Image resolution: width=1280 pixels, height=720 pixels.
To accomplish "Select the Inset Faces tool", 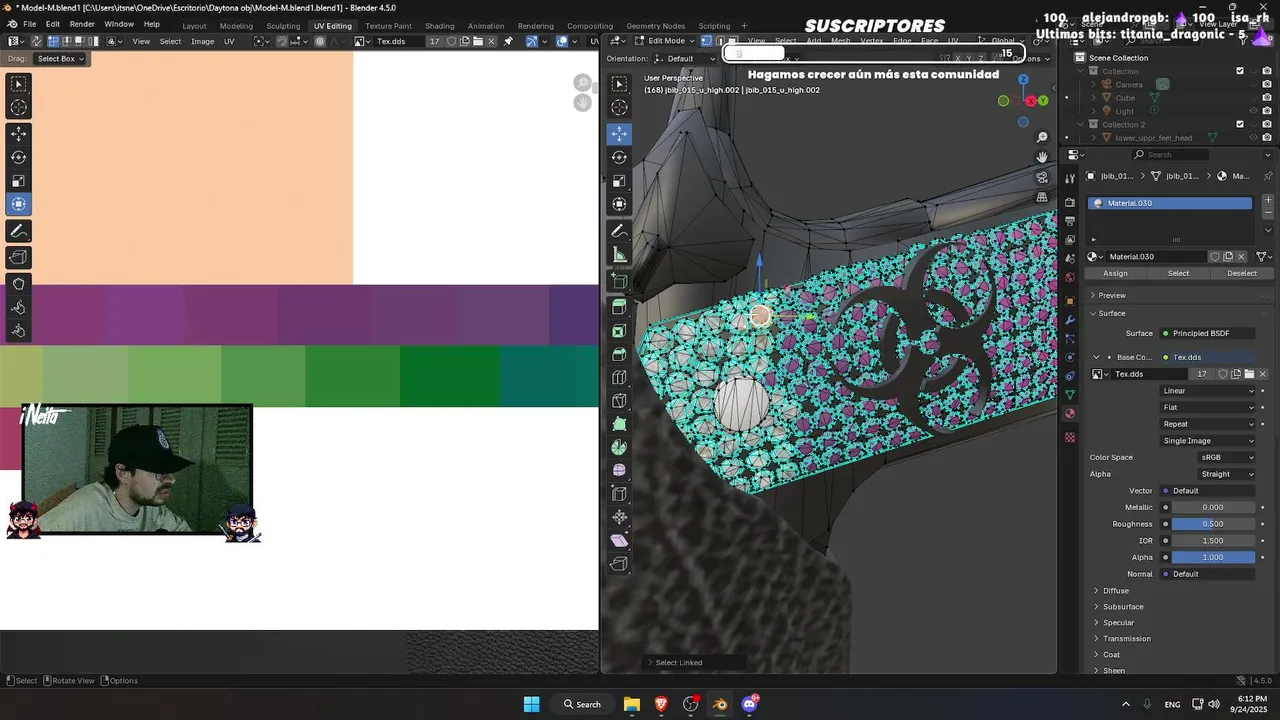I will (x=619, y=330).
